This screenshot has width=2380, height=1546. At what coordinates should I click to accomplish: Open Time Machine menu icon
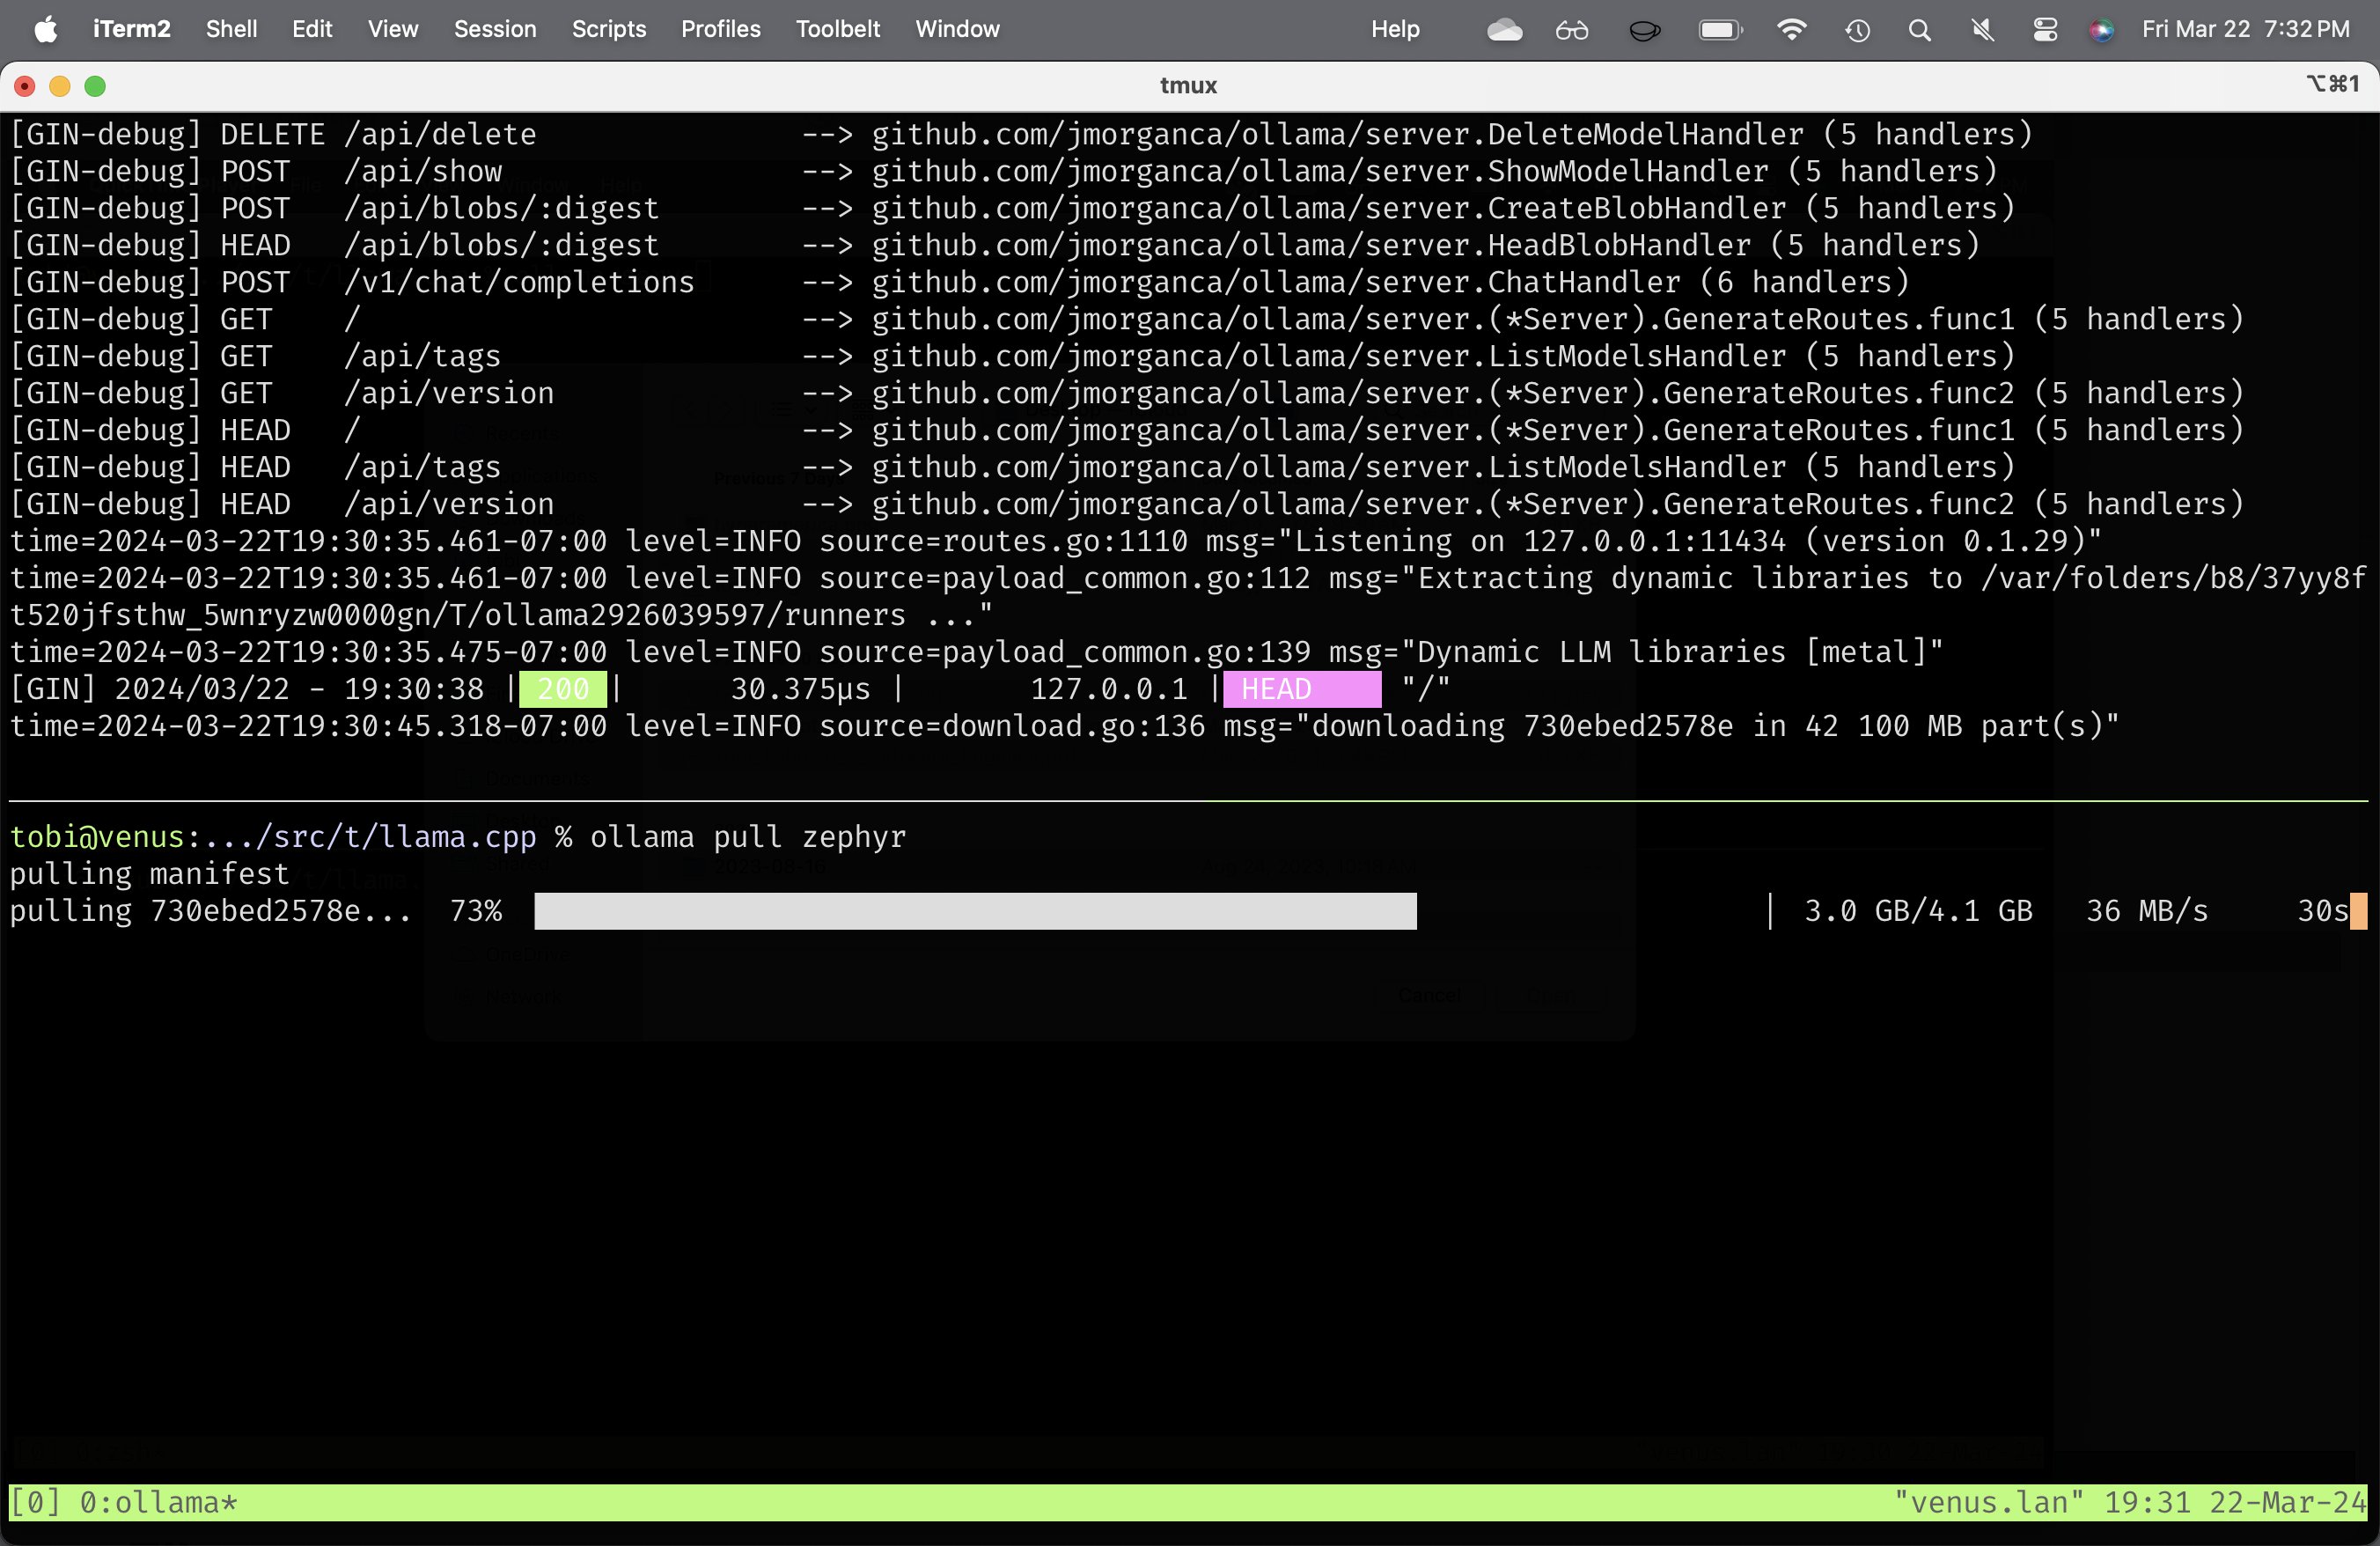point(1857,30)
